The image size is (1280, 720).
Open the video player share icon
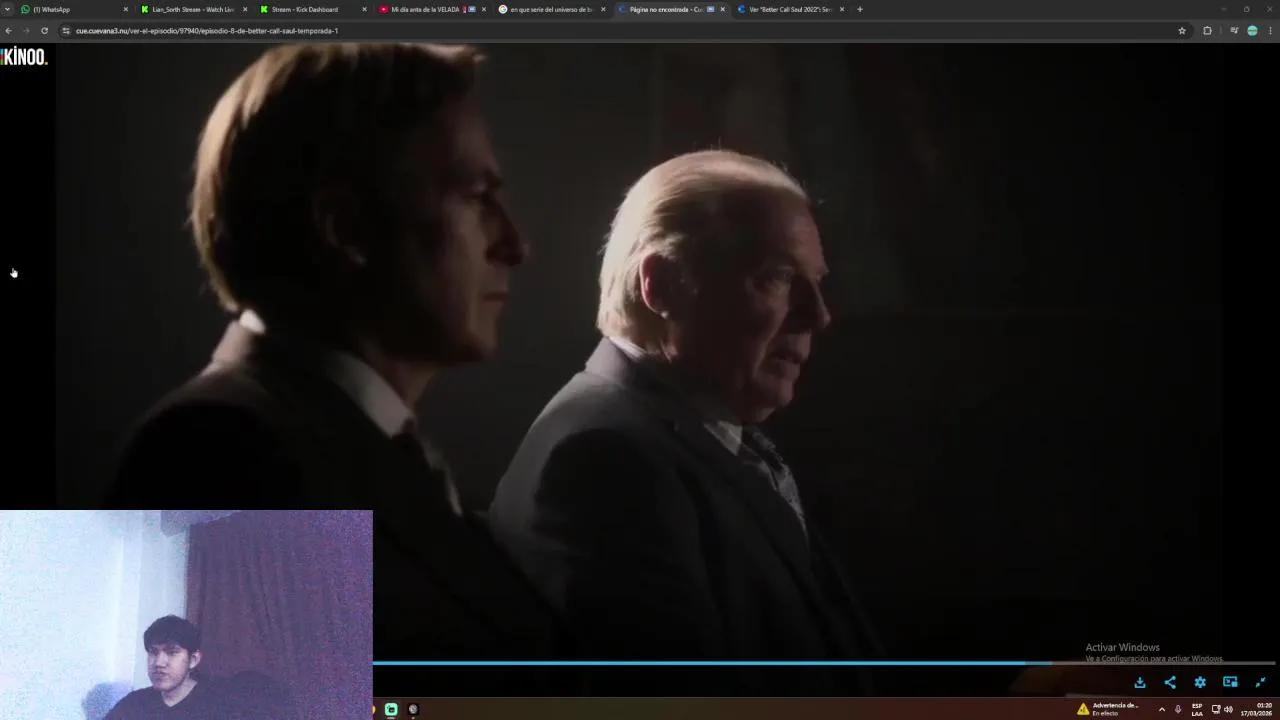[1170, 682]
